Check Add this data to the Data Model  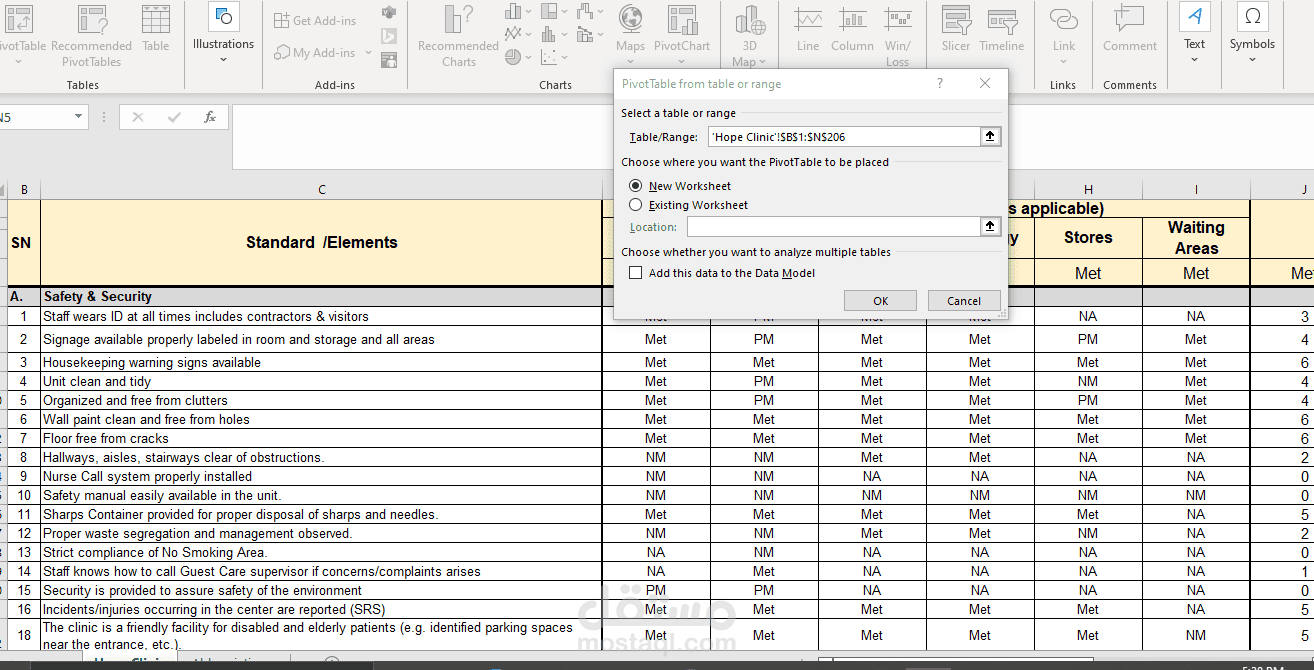[x=636, y=273]
